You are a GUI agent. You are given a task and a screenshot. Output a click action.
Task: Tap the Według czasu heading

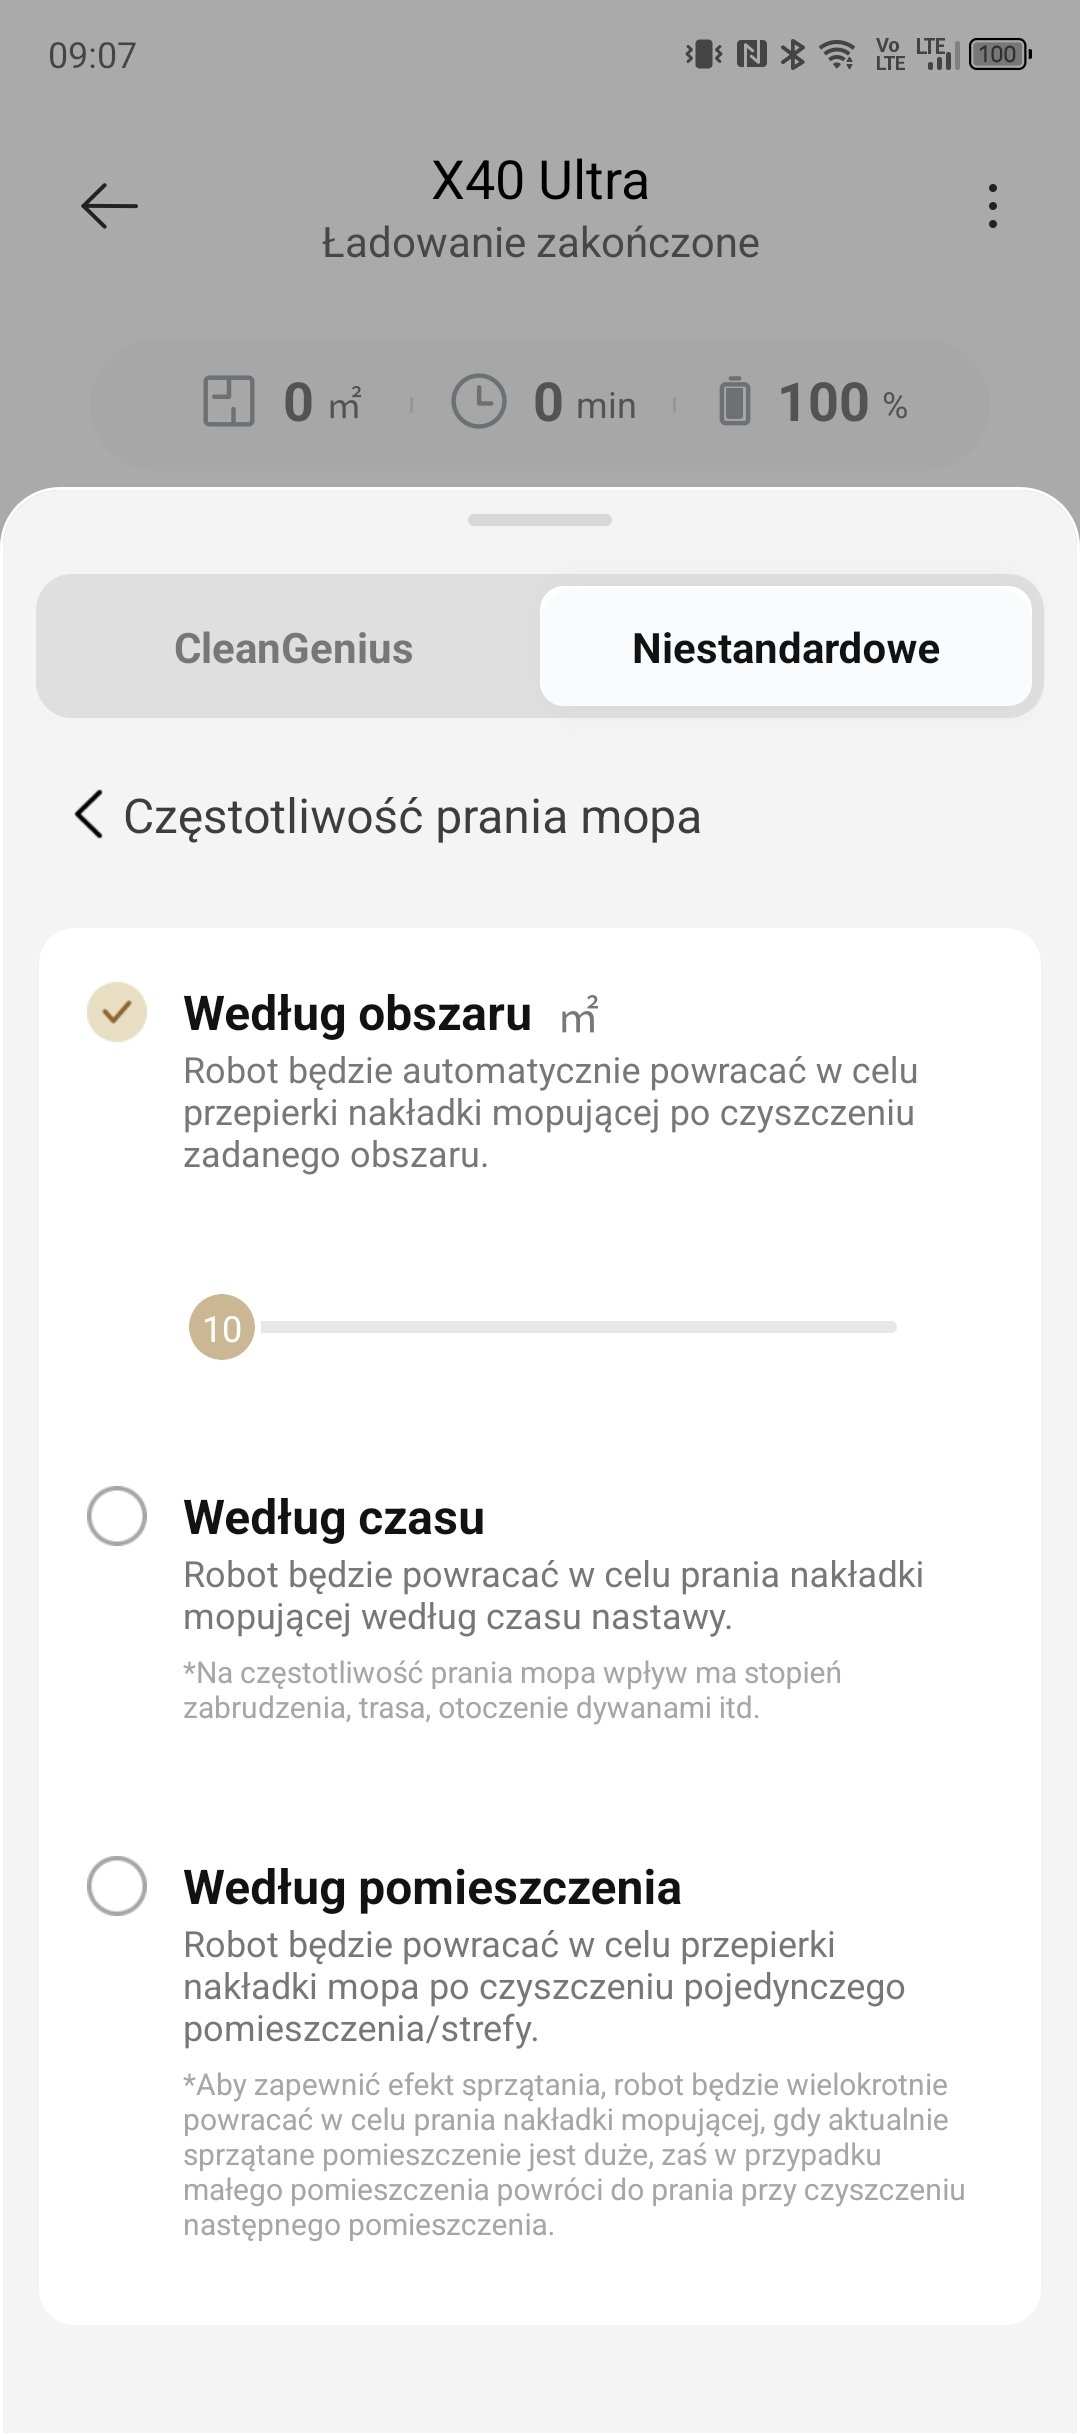(x=334, y=1518)
